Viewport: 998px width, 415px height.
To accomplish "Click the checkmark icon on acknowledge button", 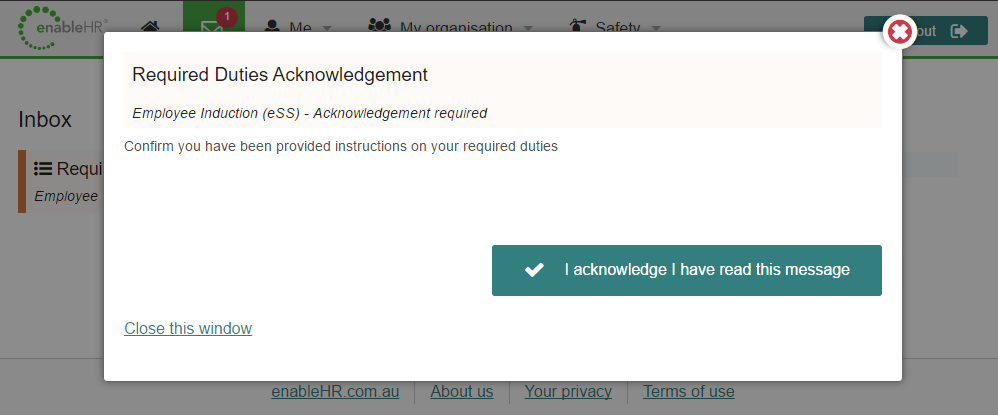I will pyautogui.click(x=534, y=270).
